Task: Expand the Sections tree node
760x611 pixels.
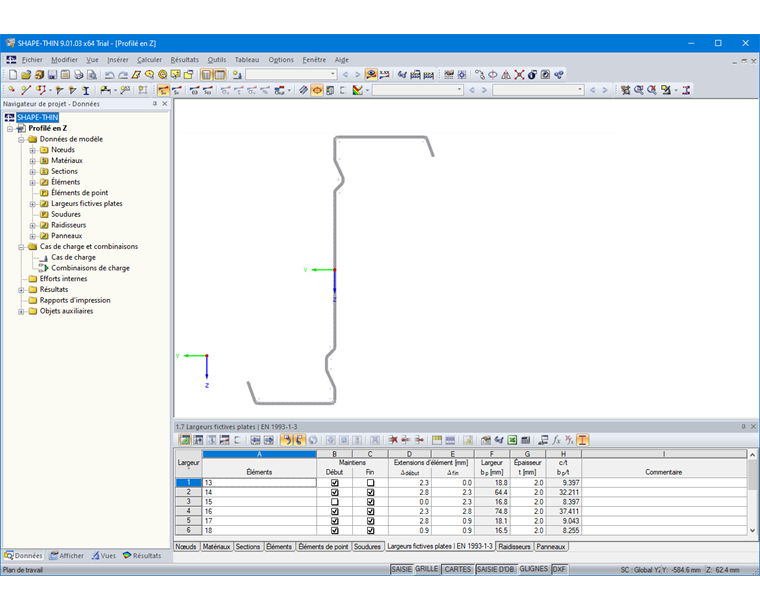Action: [32, 172]
